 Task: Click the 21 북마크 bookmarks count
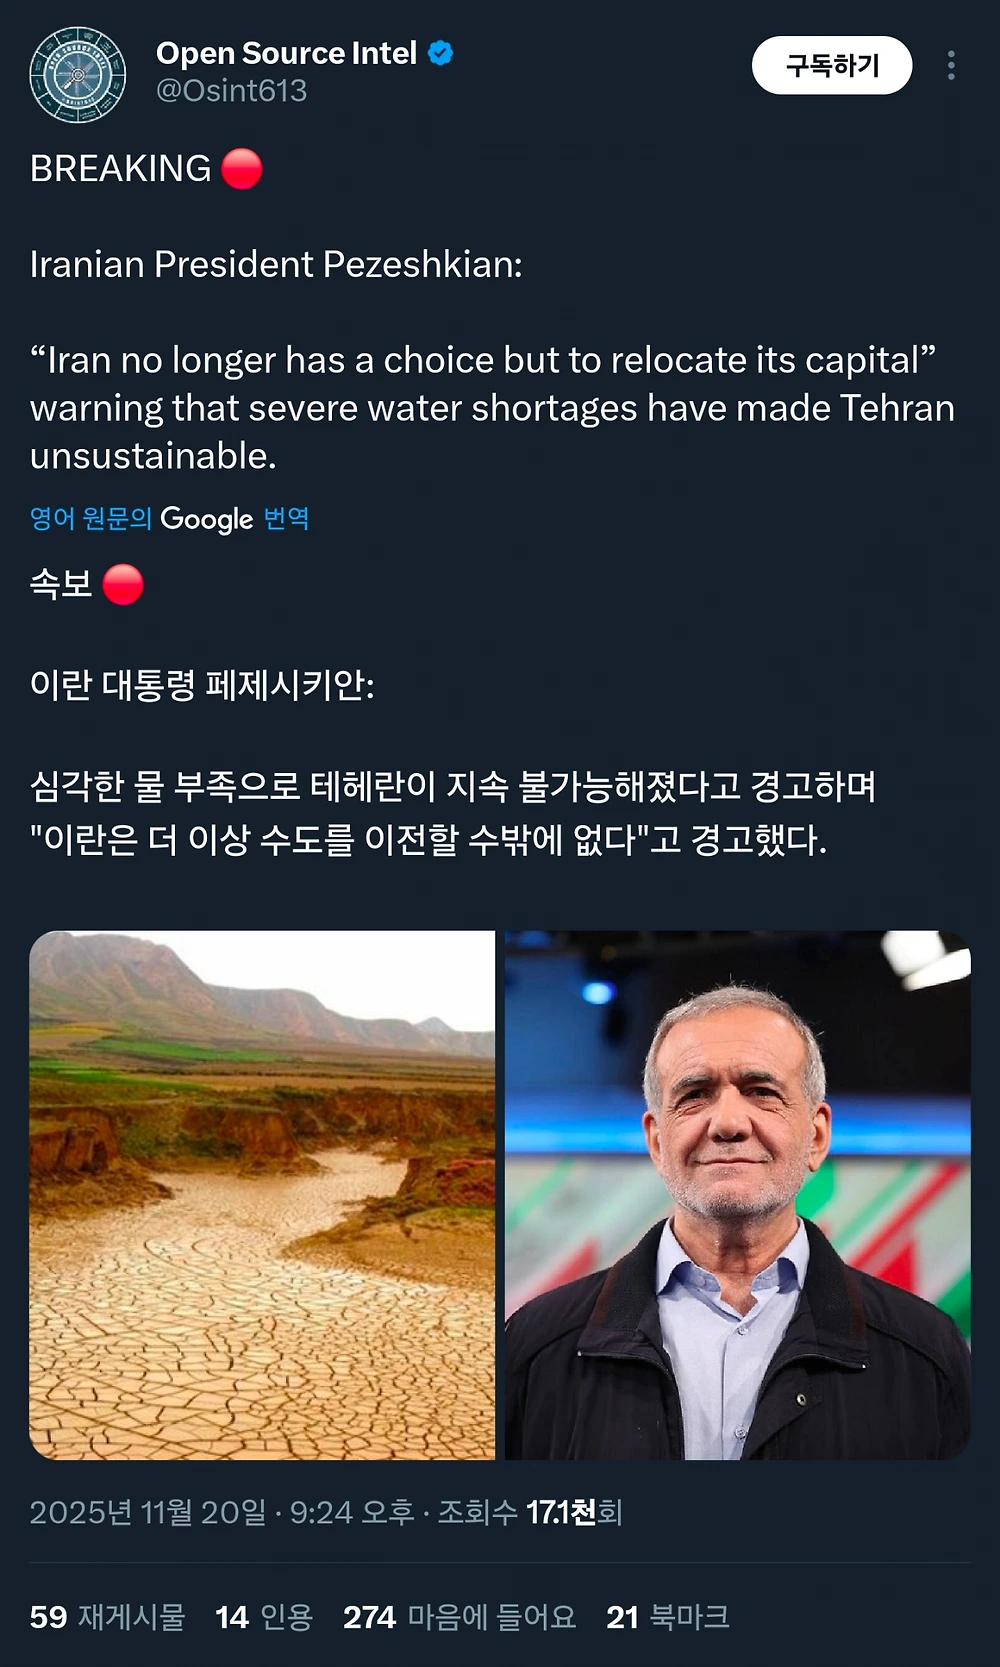click(667, 1617)
